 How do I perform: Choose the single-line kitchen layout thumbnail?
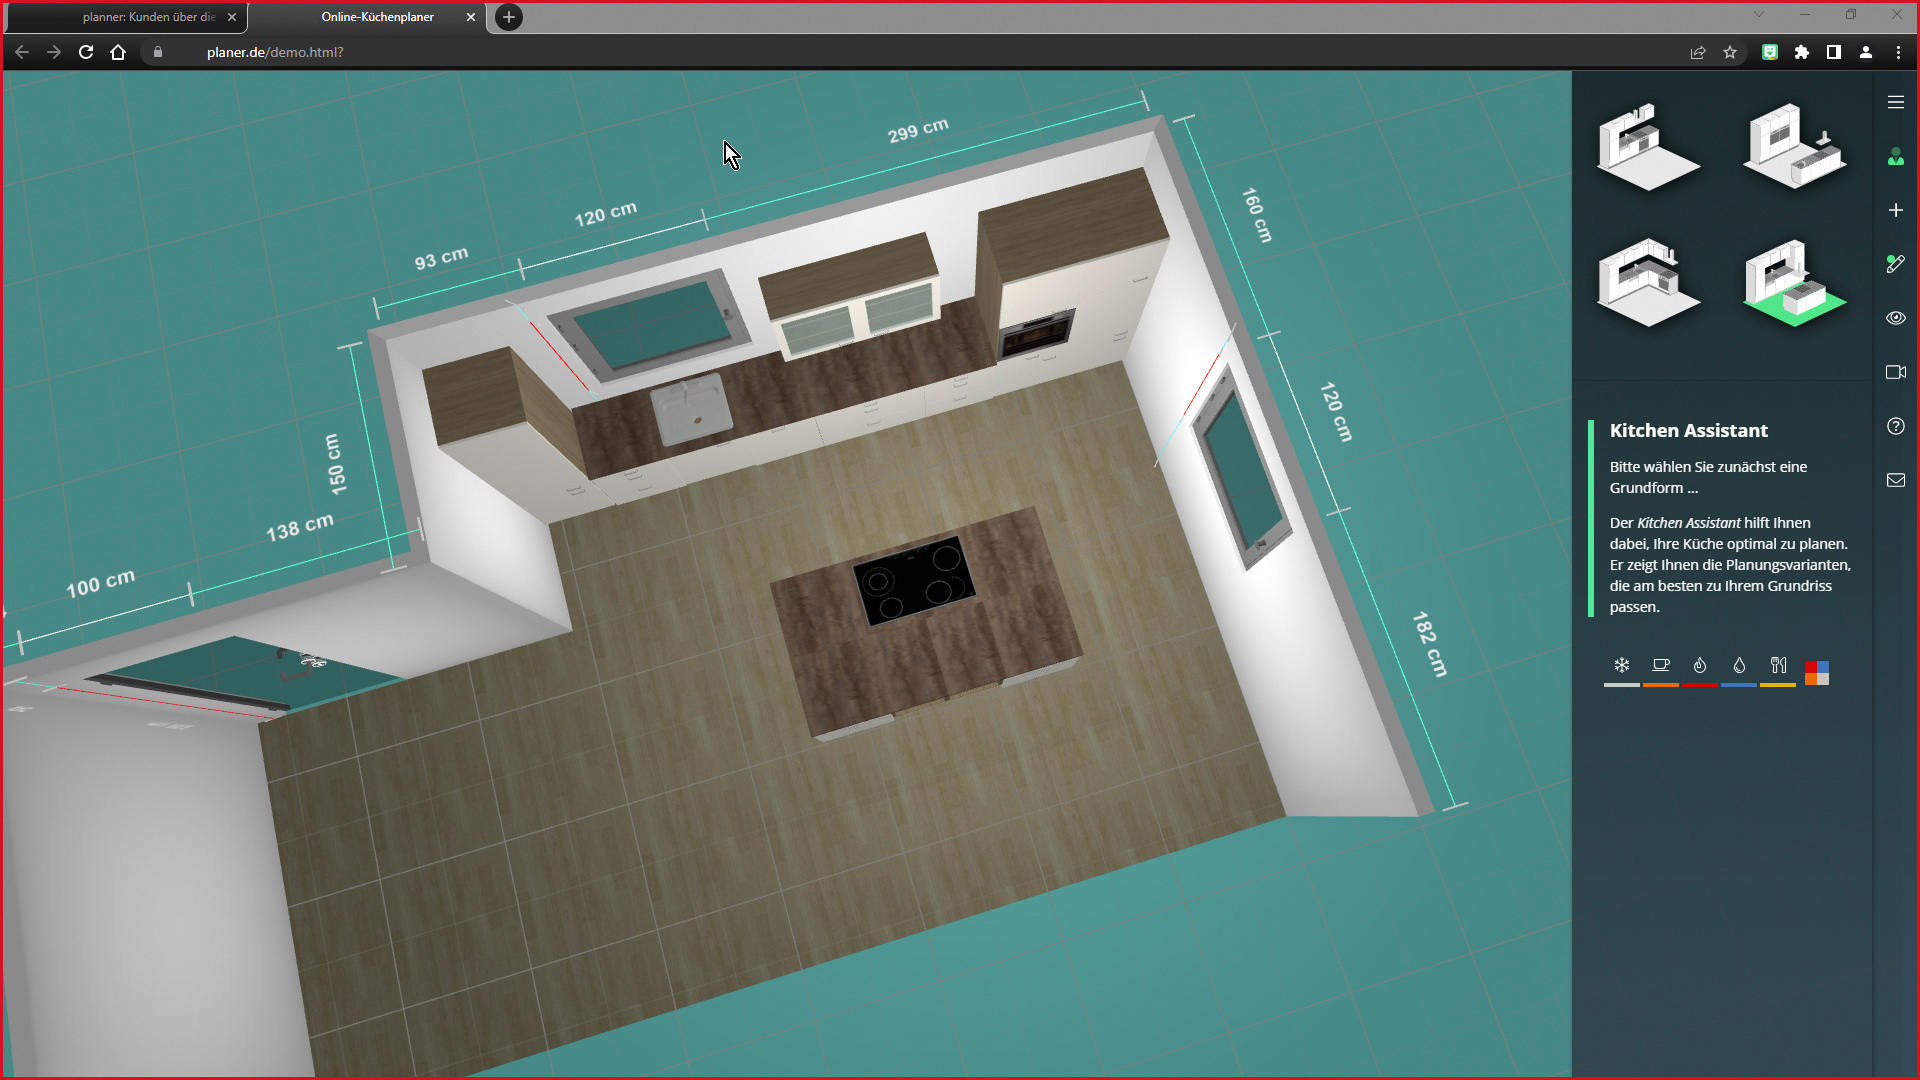(x=1647, y=147)
